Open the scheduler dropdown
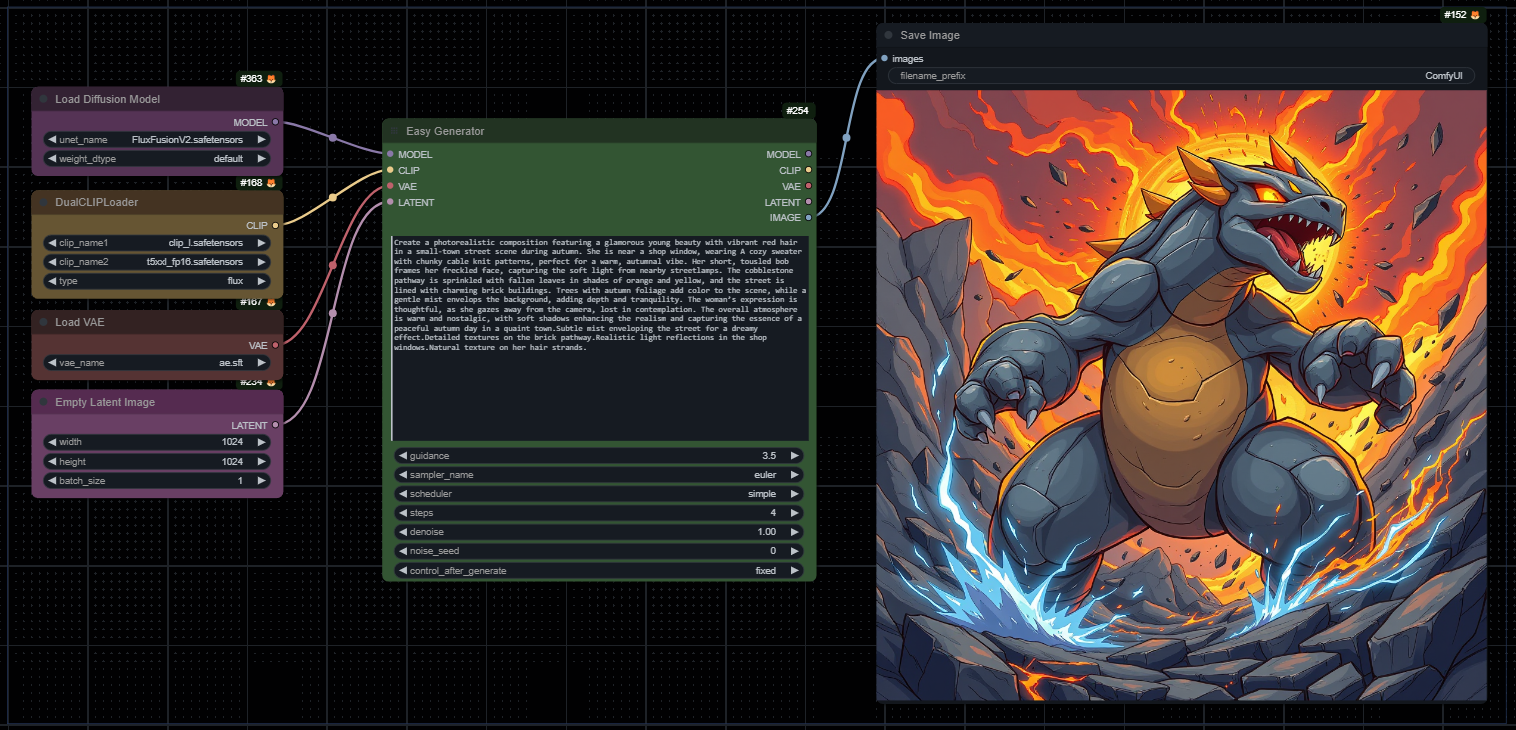Viewport: 1516px width, 730px height. pos(599,494)
